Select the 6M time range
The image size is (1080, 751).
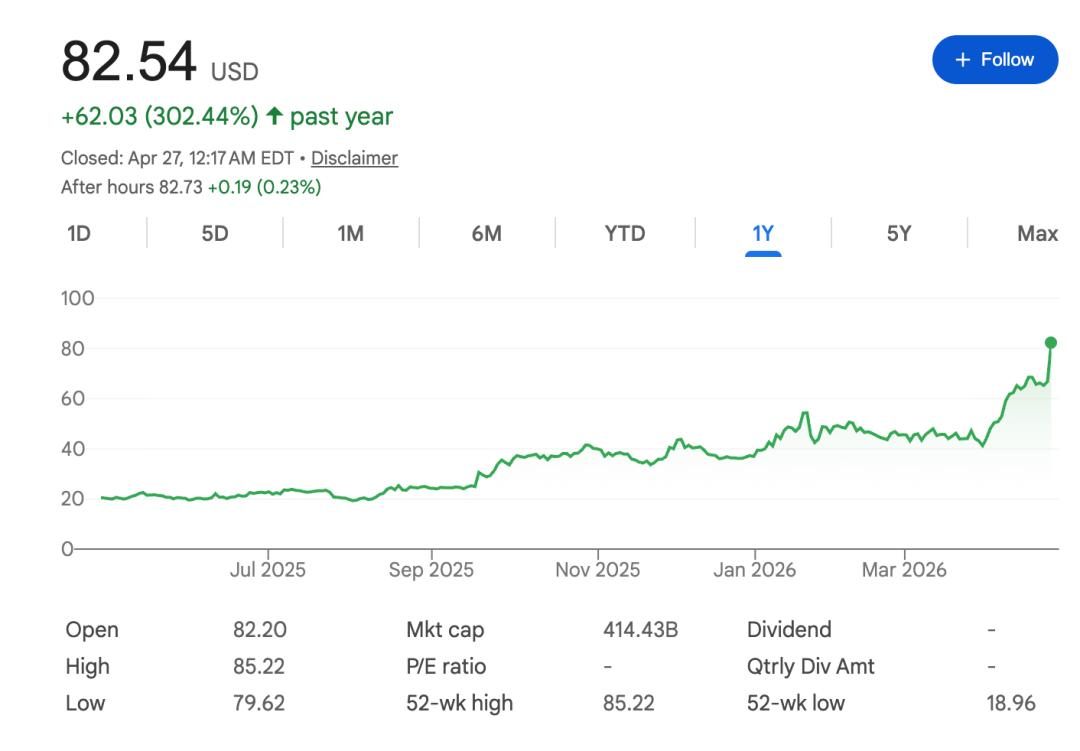coord(486,234)
